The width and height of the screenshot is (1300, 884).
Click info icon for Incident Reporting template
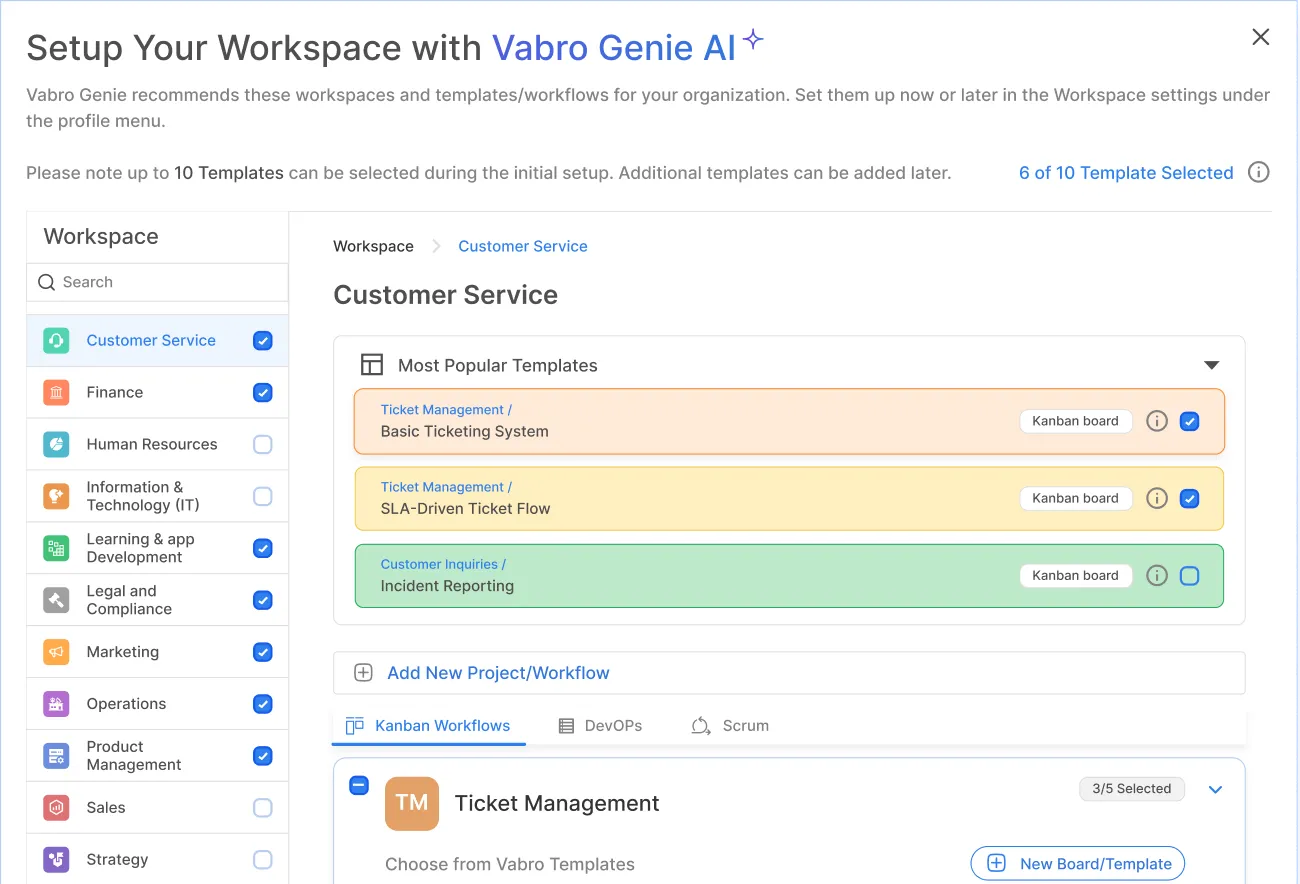coord(1157,576)
